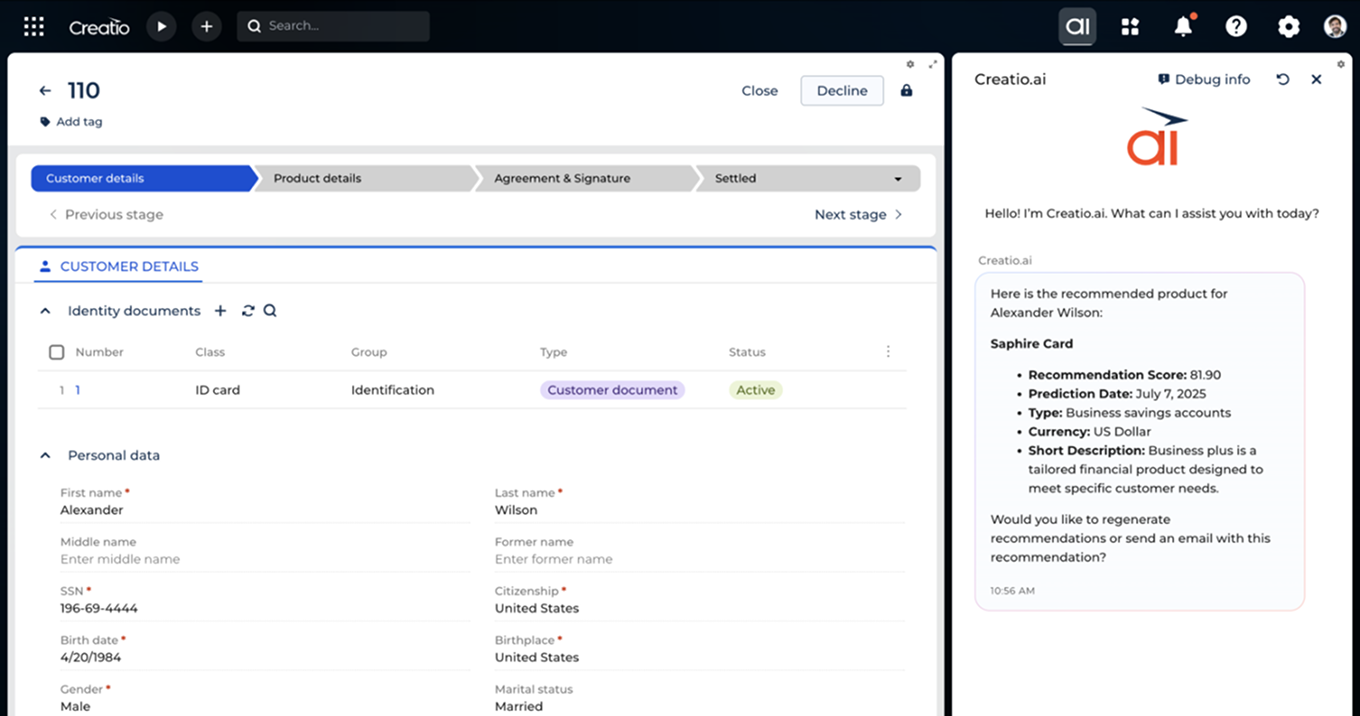Open document number 1 link
The image size is (1360, 716).
tap(78, 390)
